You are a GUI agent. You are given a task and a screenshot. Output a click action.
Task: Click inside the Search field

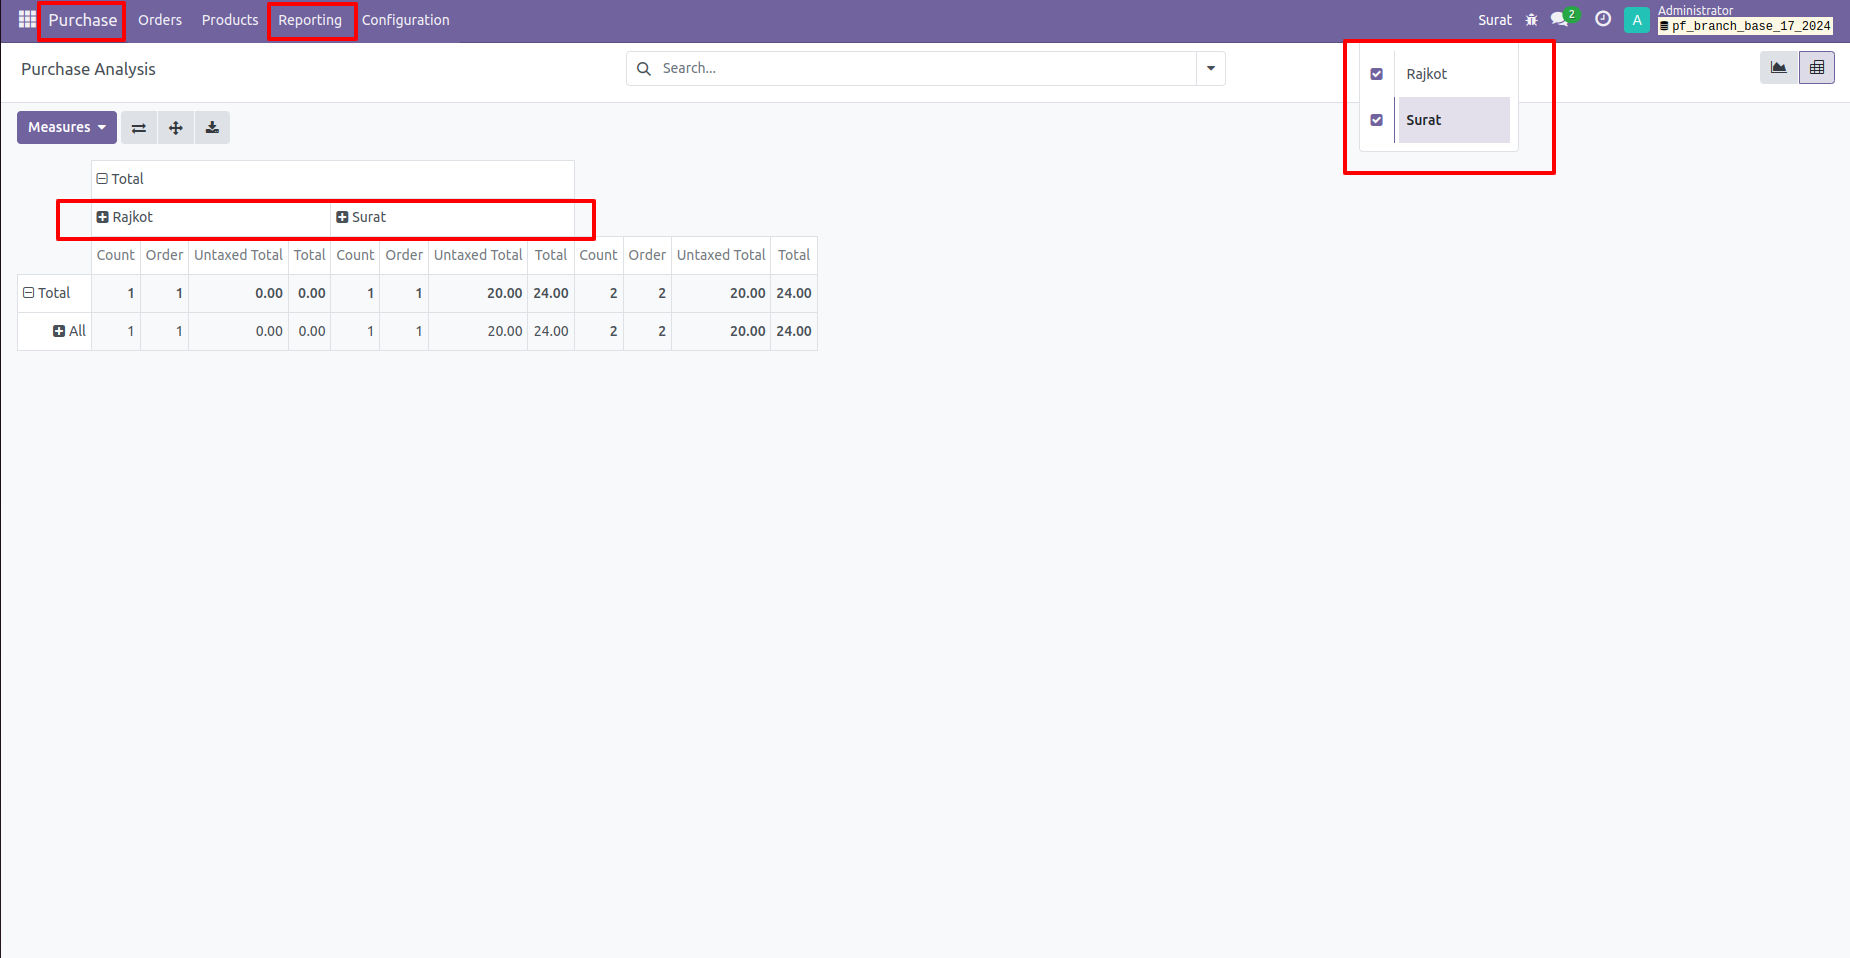[x=900, y=68]
